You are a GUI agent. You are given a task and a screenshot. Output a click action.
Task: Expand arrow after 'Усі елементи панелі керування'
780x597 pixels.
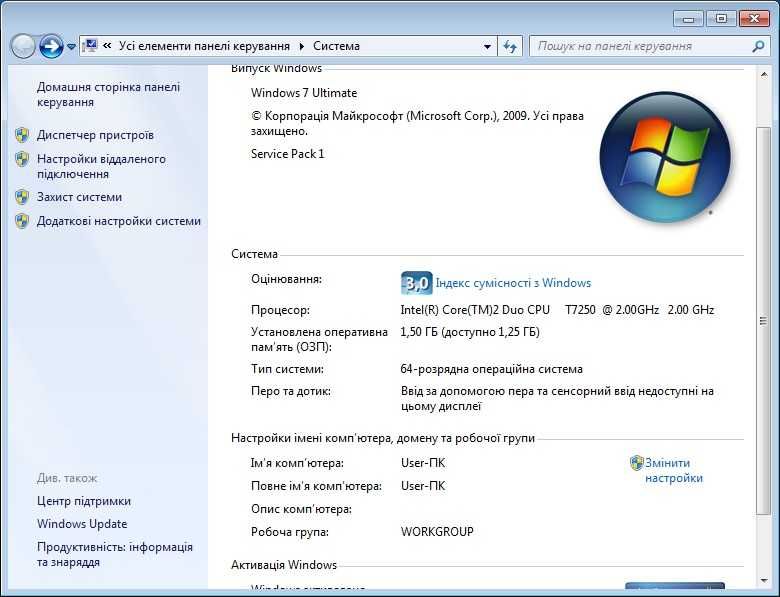(x=301, y=46)
